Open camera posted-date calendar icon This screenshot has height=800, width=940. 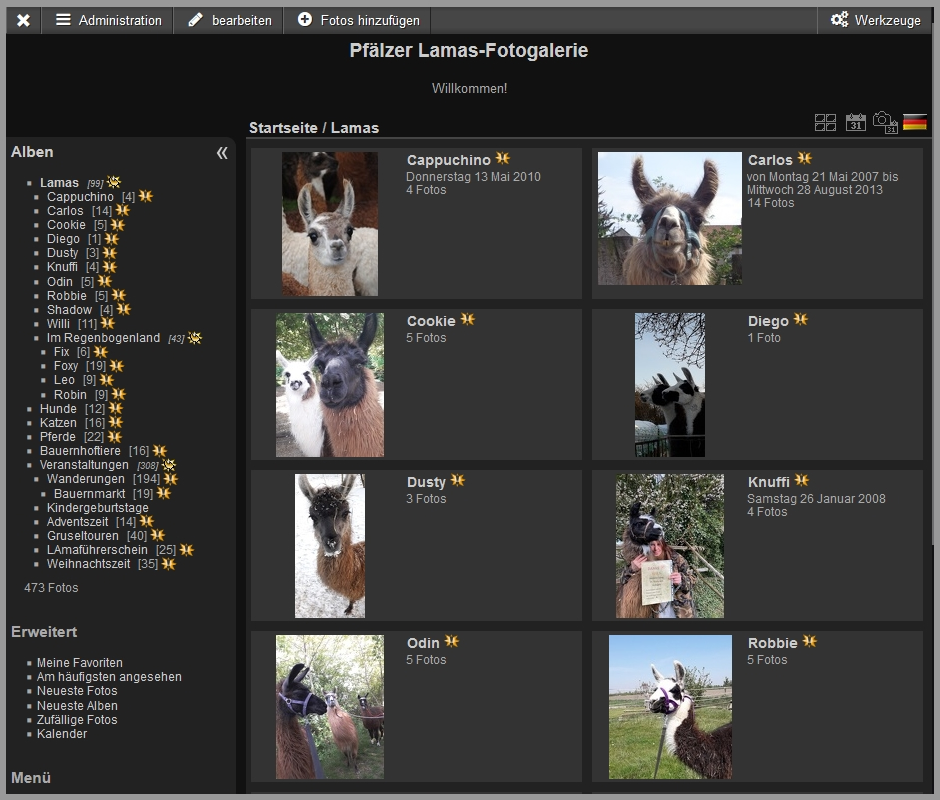(883, 123)
